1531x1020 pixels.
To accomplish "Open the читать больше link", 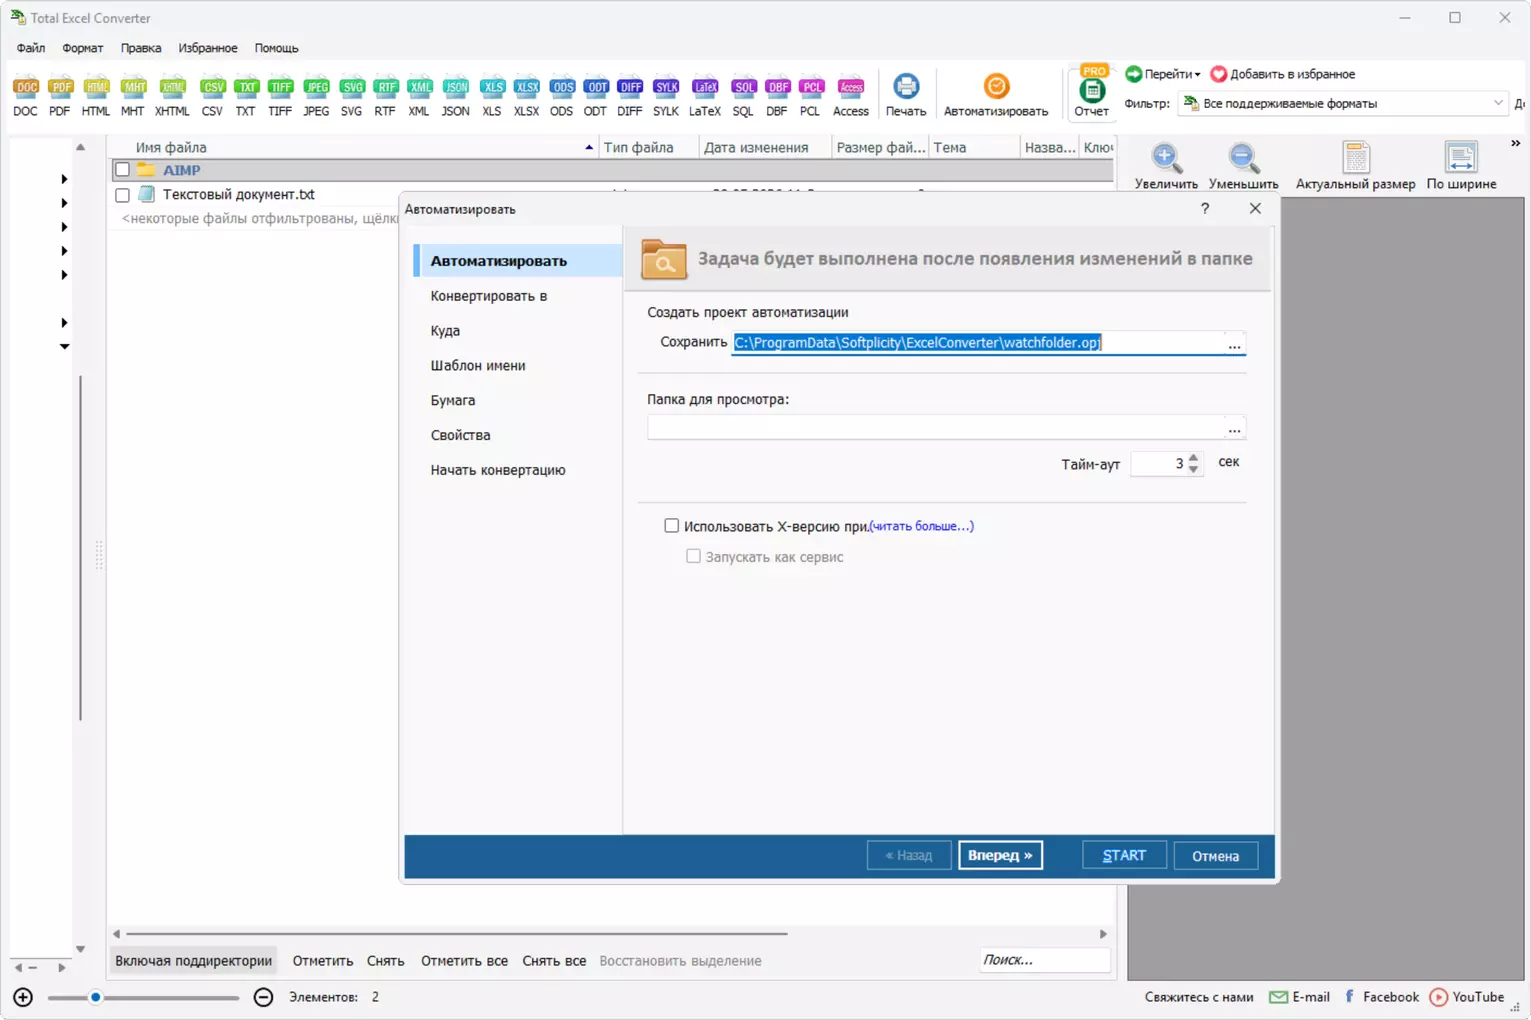I will click(x=921, y=526).
